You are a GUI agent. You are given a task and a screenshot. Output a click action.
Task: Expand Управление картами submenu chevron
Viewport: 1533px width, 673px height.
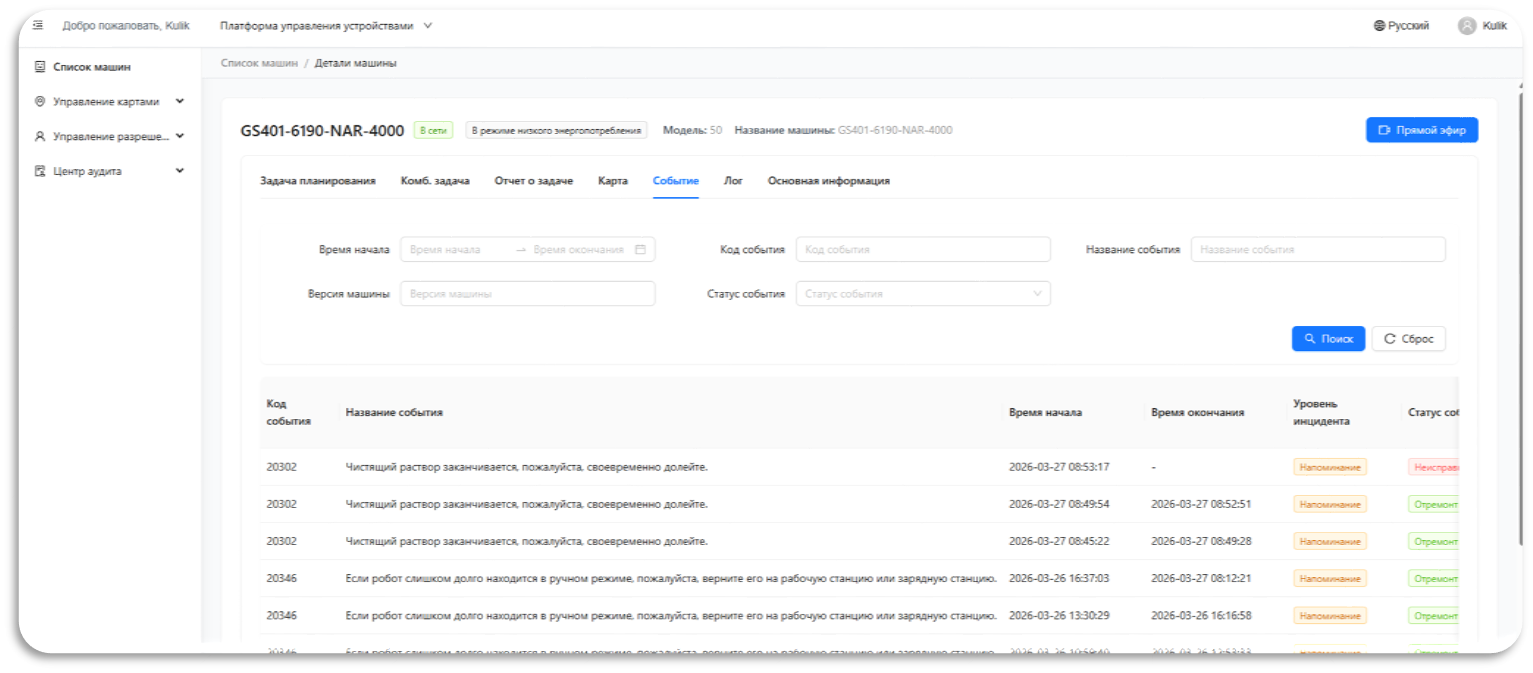click(180, 101)
